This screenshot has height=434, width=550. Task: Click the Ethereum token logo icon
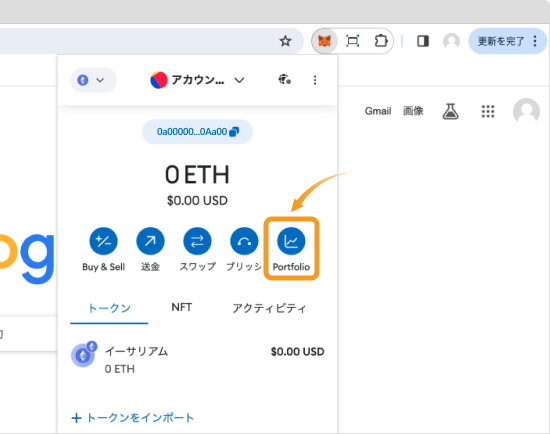[83, 355]
